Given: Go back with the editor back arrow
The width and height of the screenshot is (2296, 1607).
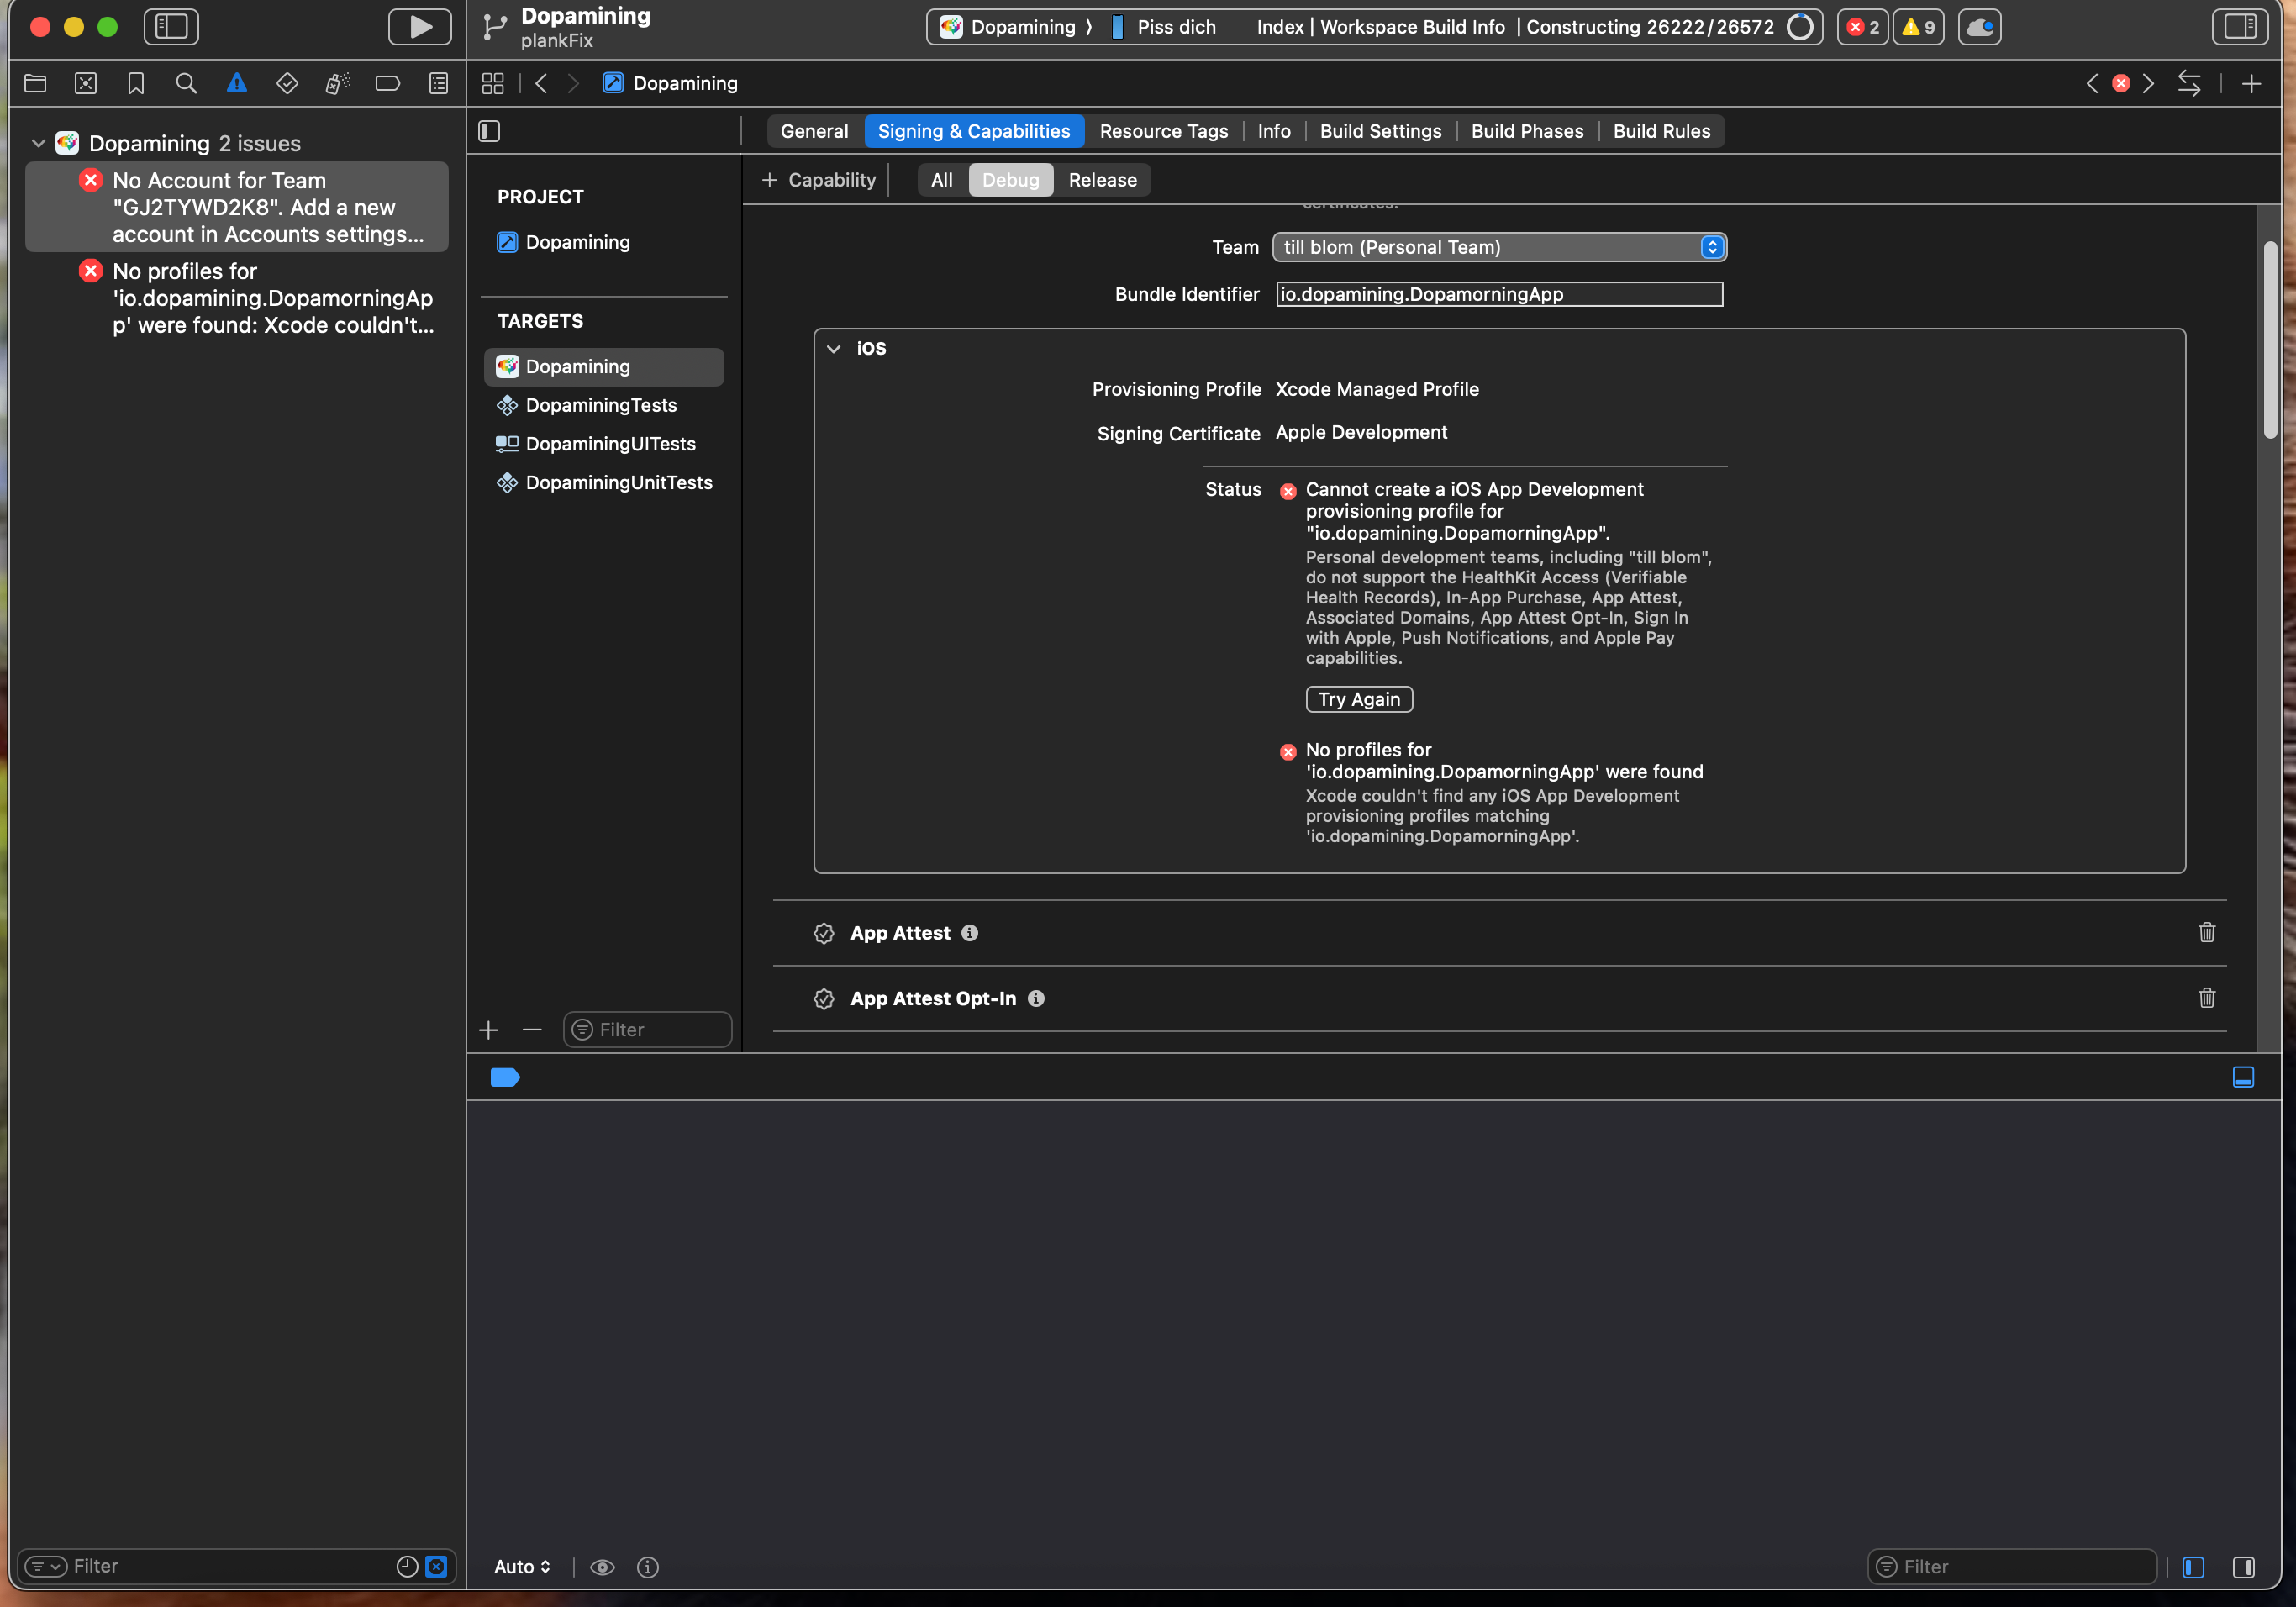Looking at the screenshot, I should [541, 84].
